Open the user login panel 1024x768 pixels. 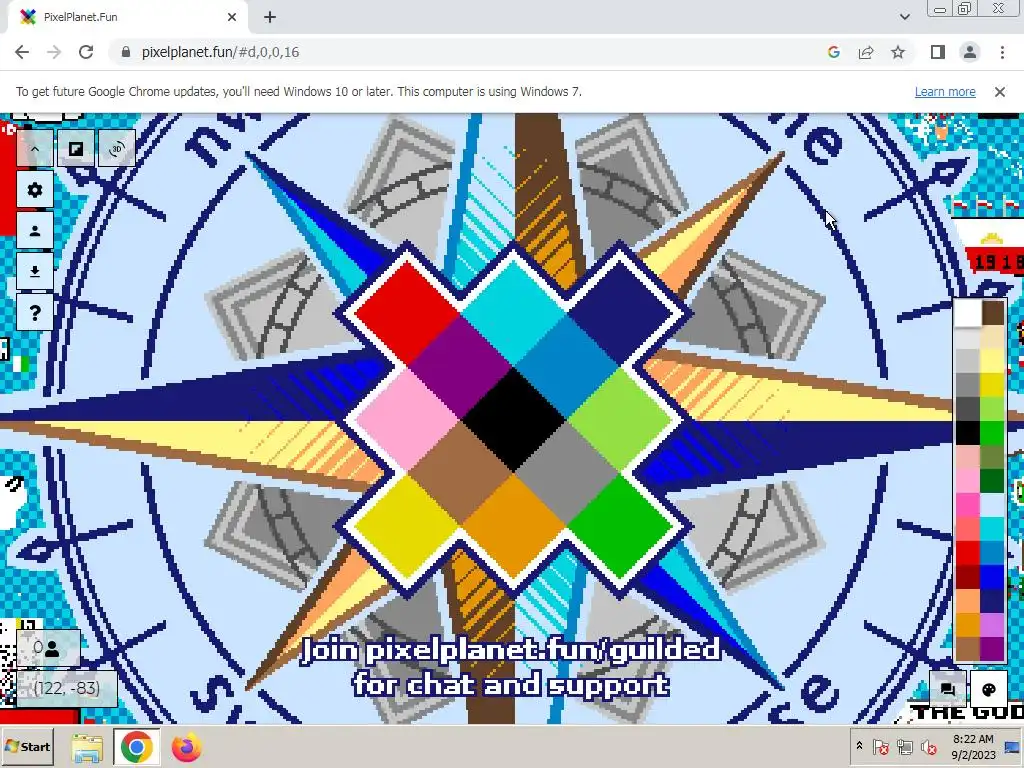[35, 231]
